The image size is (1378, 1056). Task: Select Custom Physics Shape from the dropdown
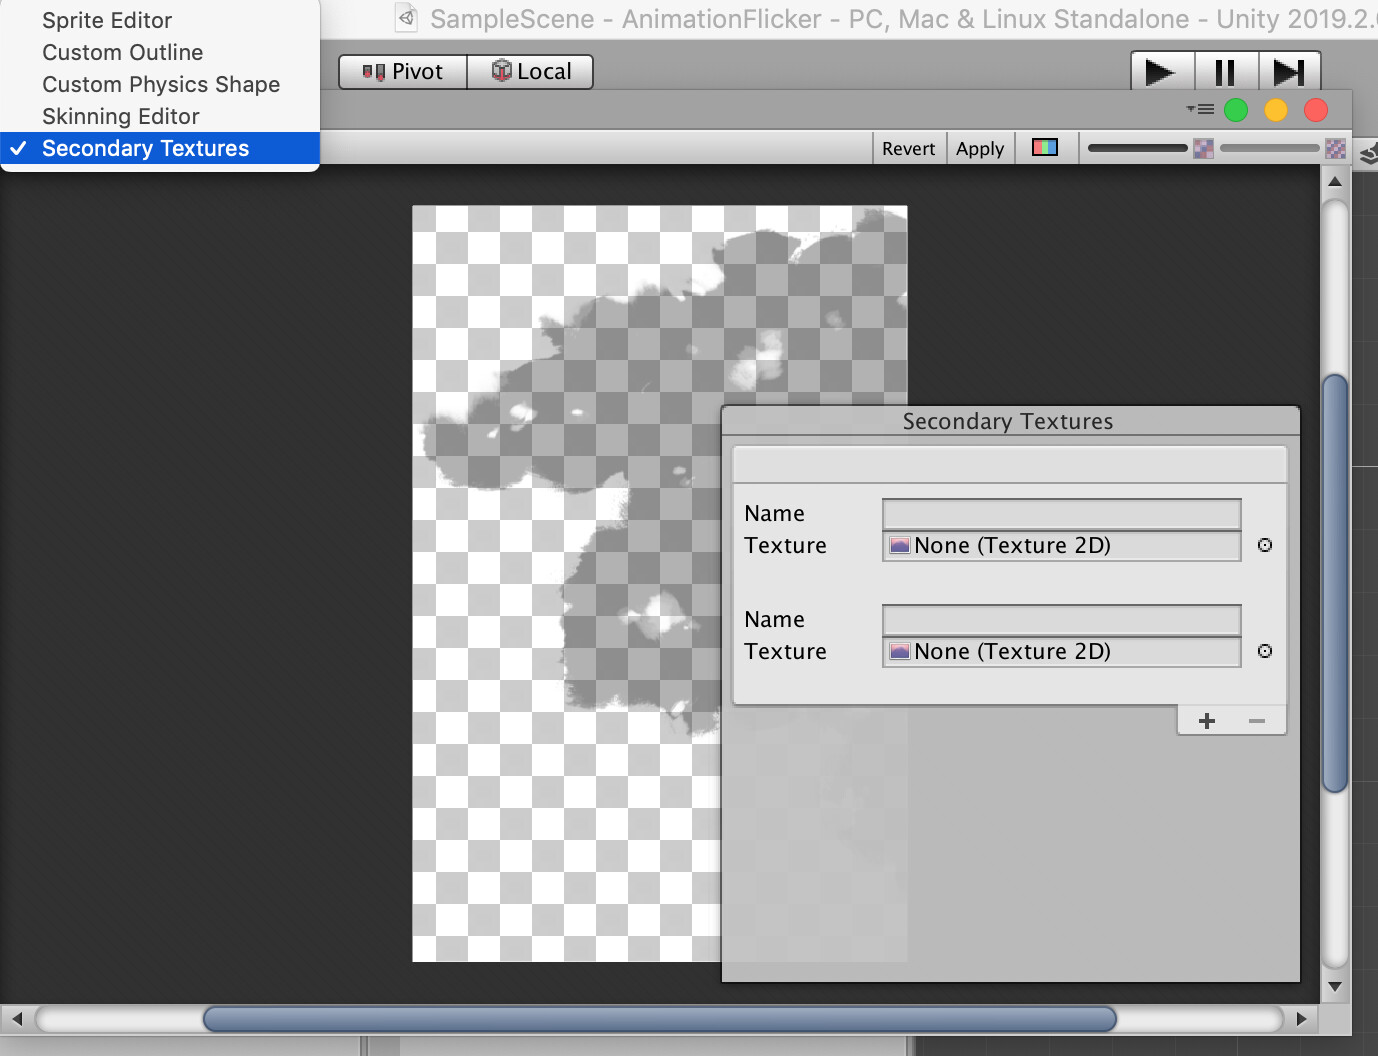pyautogui.click(x=160, y=84)
